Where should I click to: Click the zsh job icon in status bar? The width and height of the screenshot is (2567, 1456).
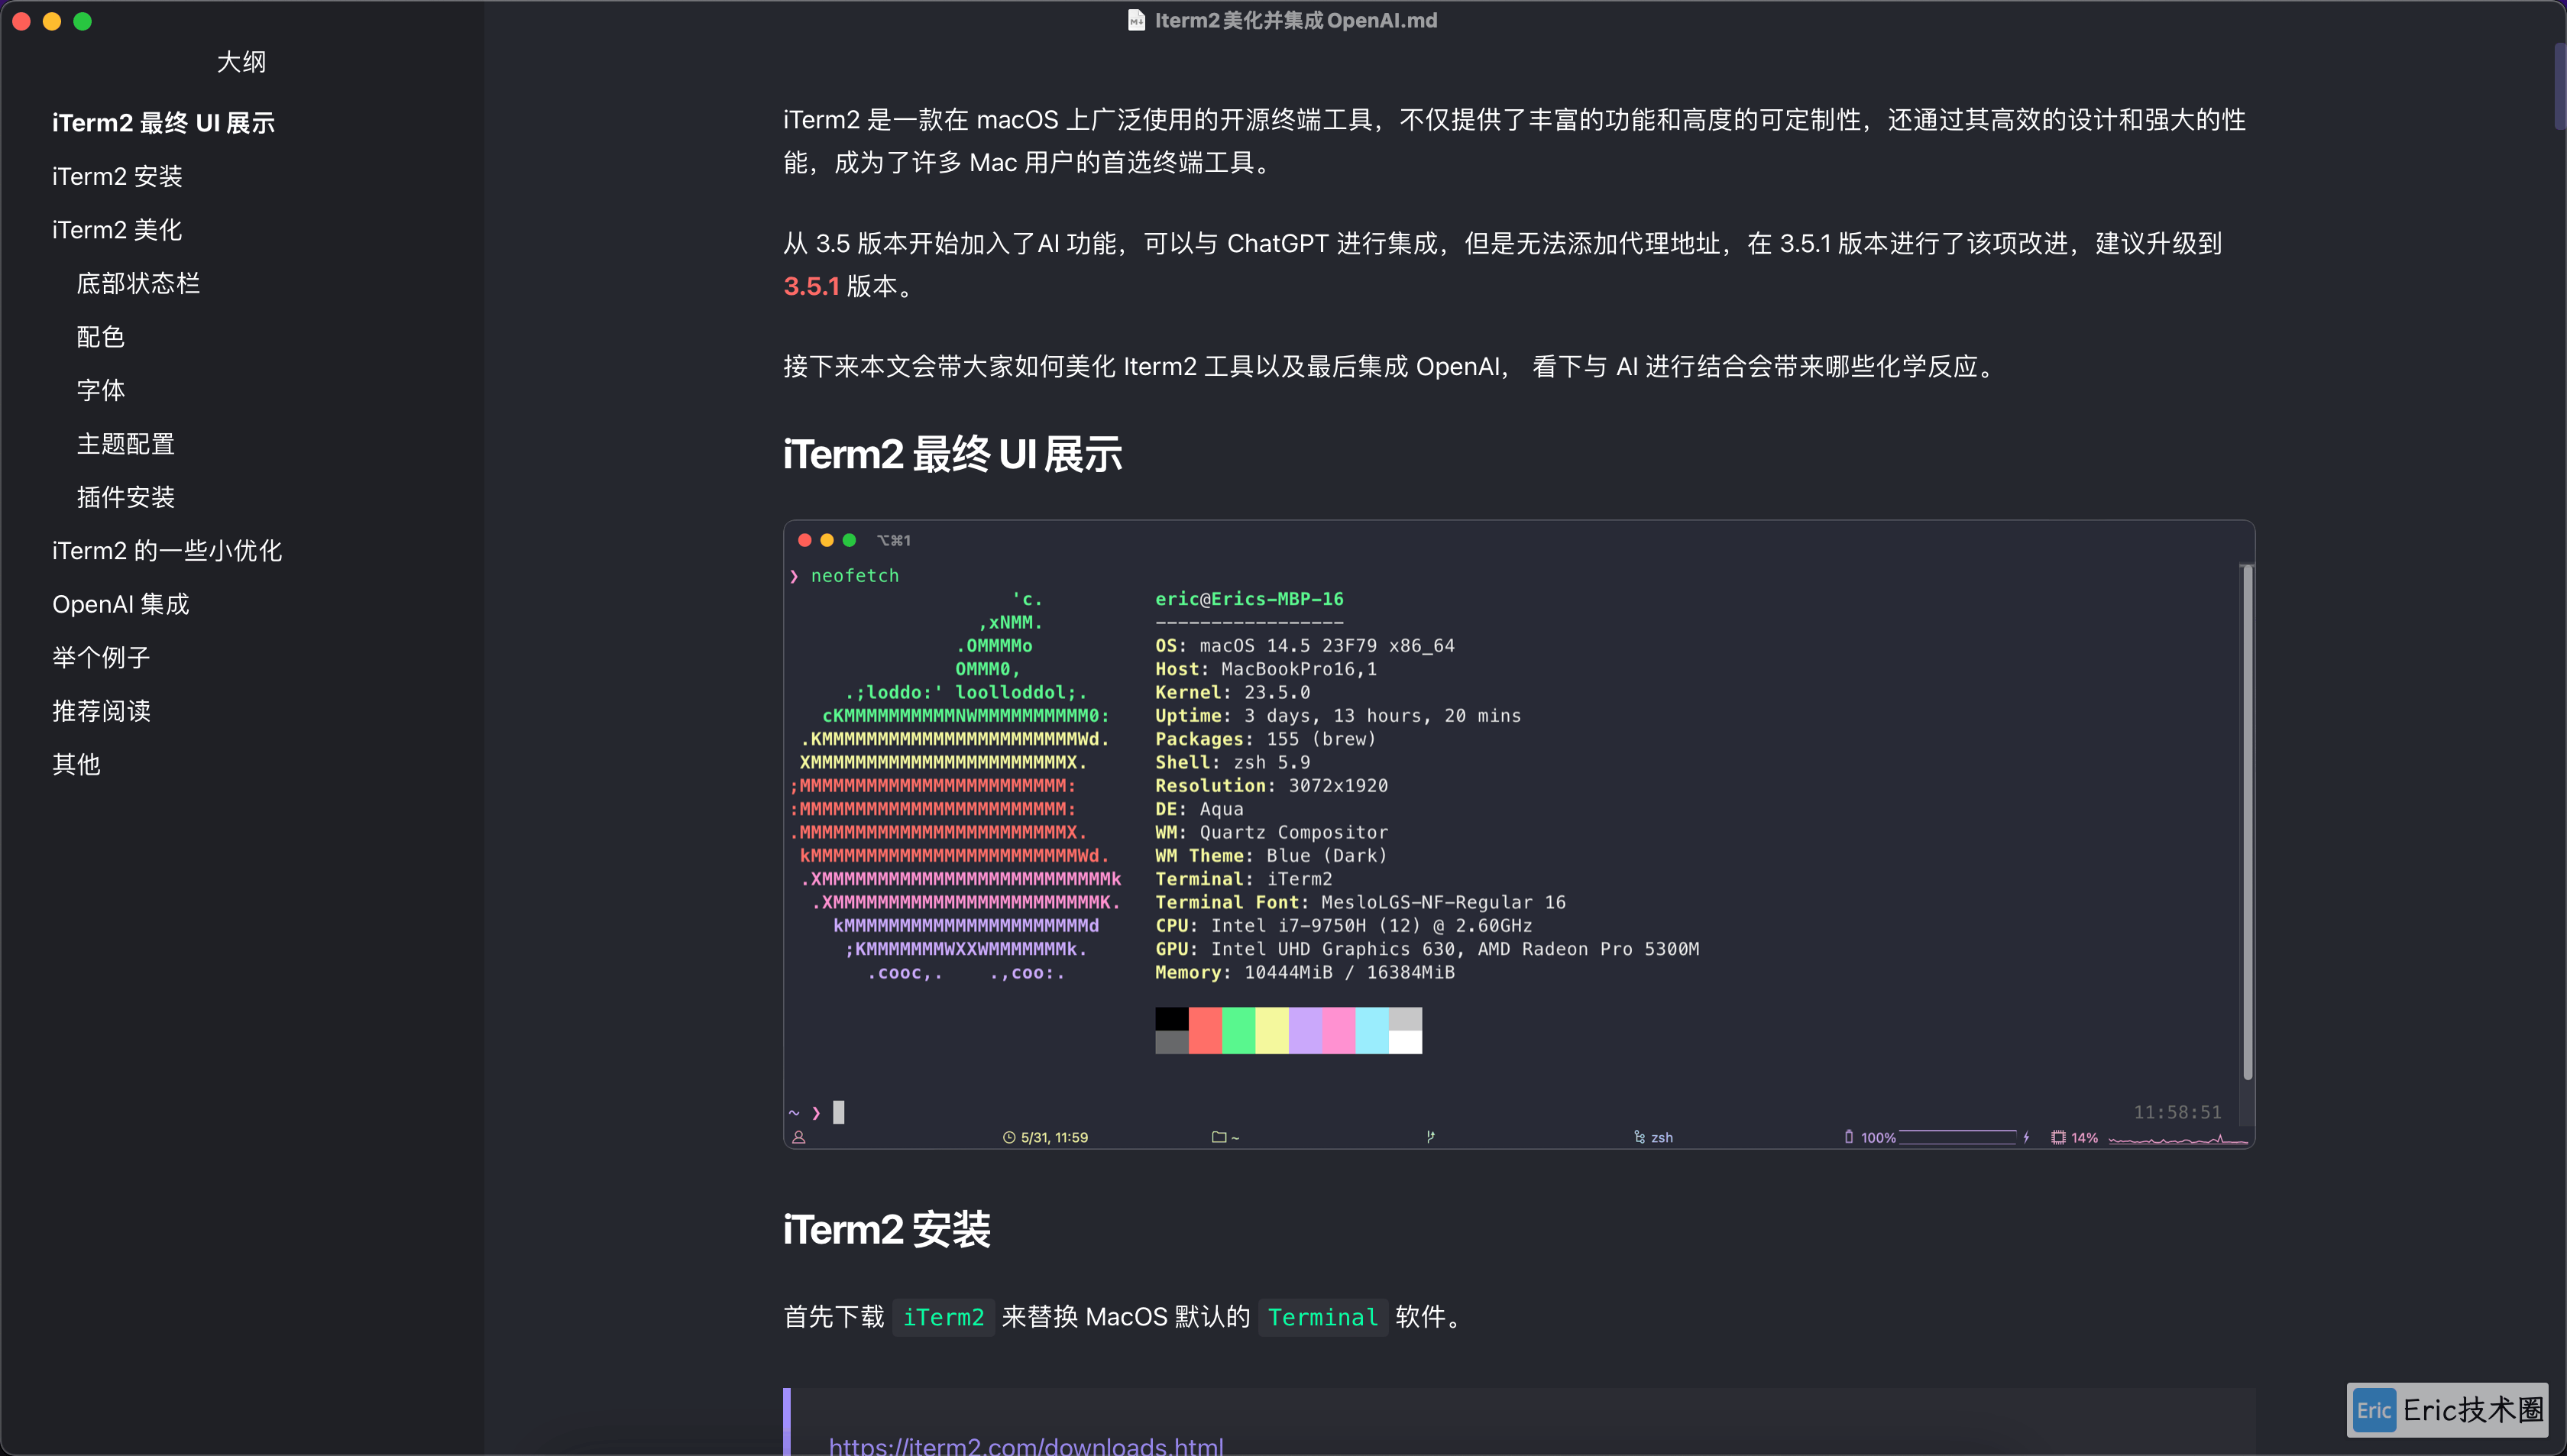point(1639,1137)
